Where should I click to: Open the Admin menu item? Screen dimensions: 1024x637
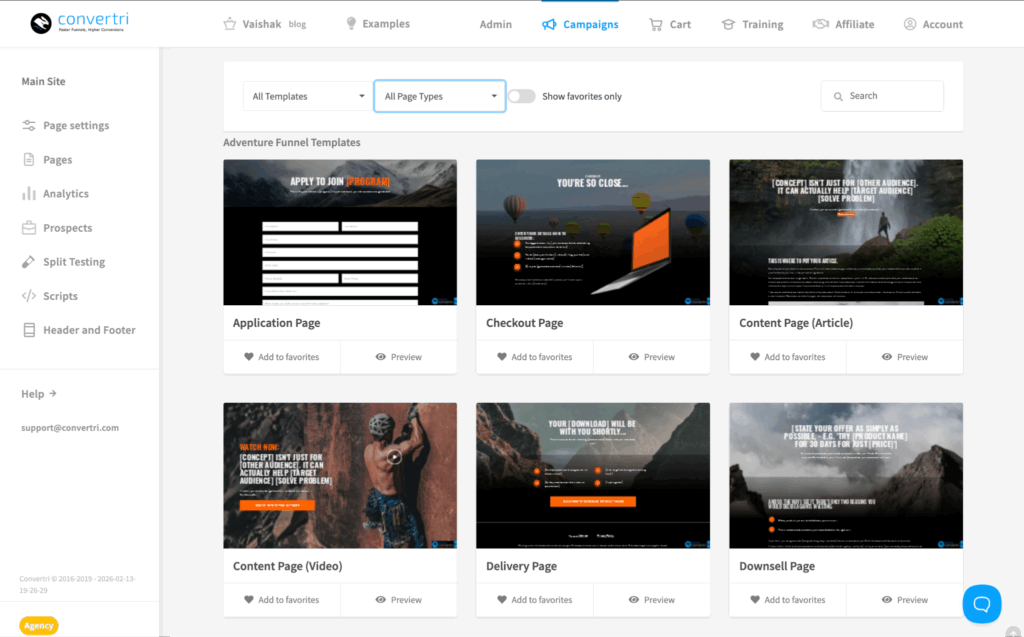495,24
